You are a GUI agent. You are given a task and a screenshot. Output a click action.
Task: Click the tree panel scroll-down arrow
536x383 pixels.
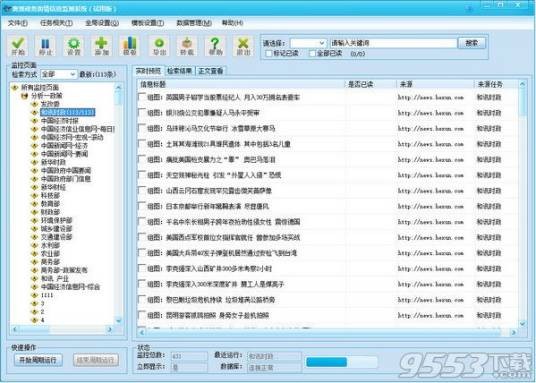point(118,320)
